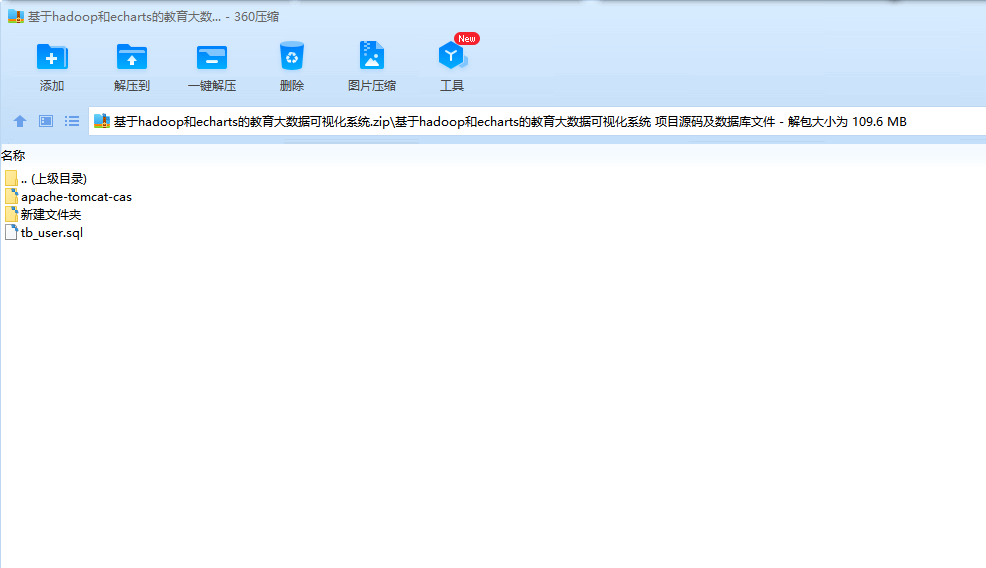Click the file icon of tb_user.sql
This screenshot has height=568, width=986.
tap(11, 232)
